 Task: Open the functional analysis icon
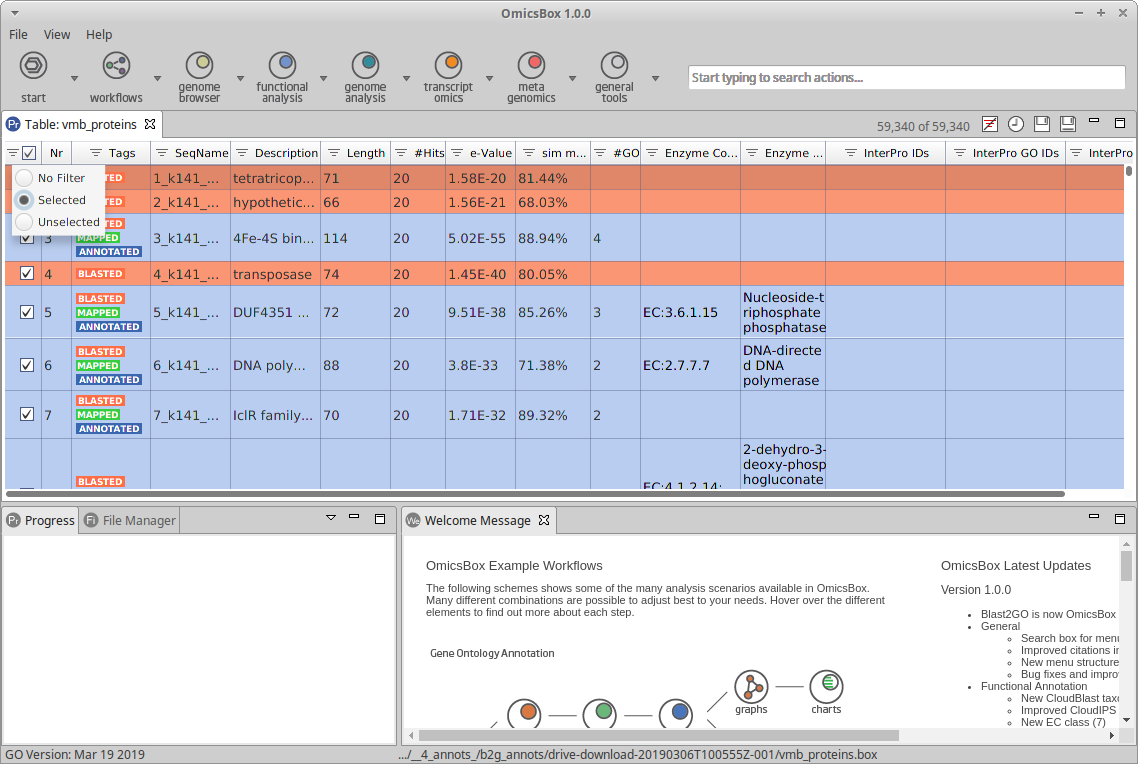click(282, 66)
